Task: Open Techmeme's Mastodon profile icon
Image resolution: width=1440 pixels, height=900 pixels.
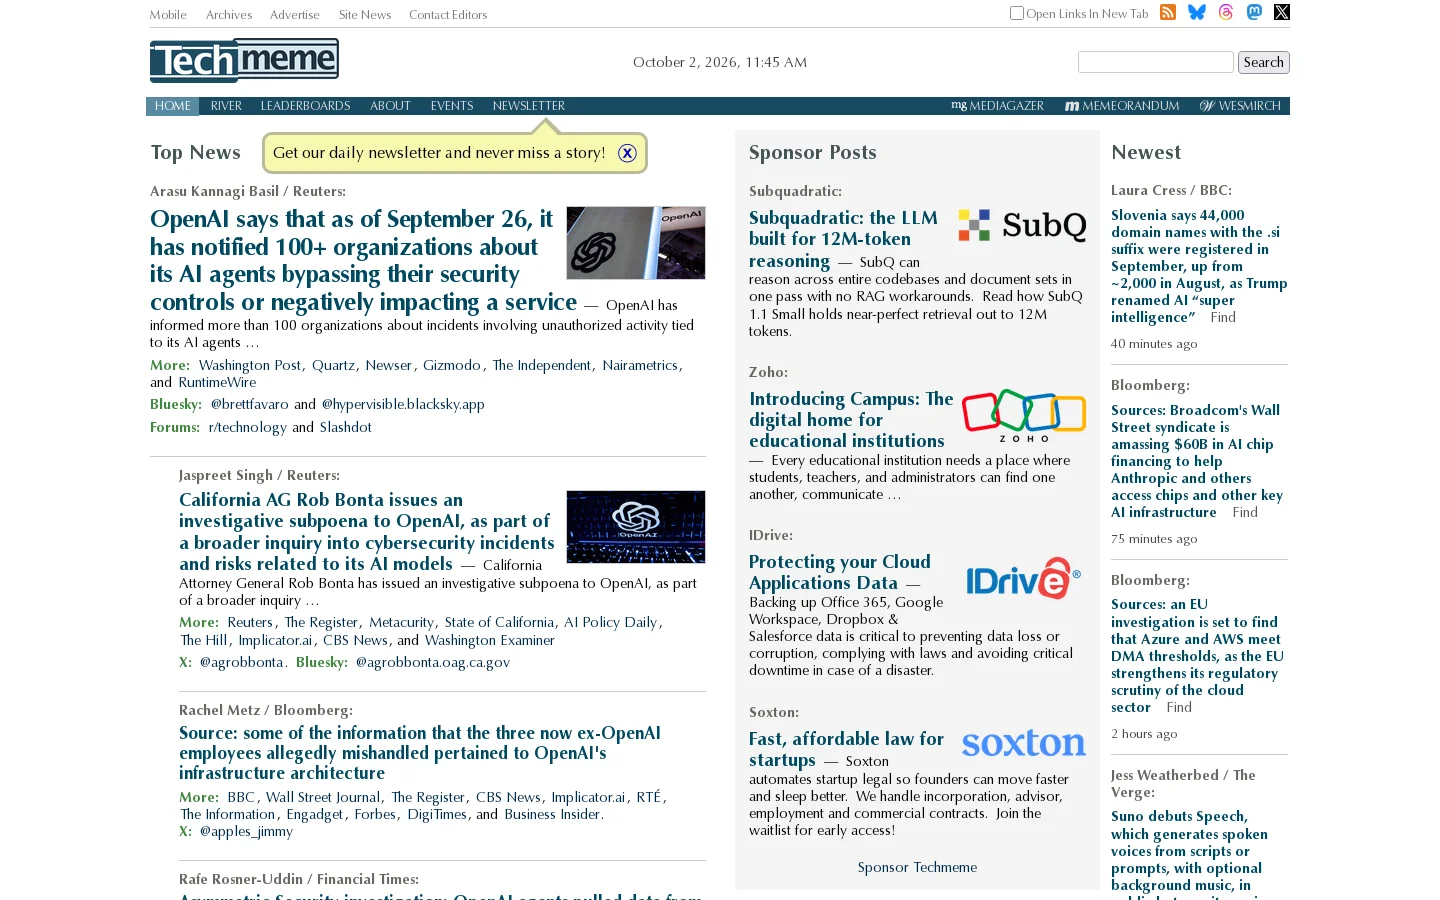Action: click(1254, 12)
